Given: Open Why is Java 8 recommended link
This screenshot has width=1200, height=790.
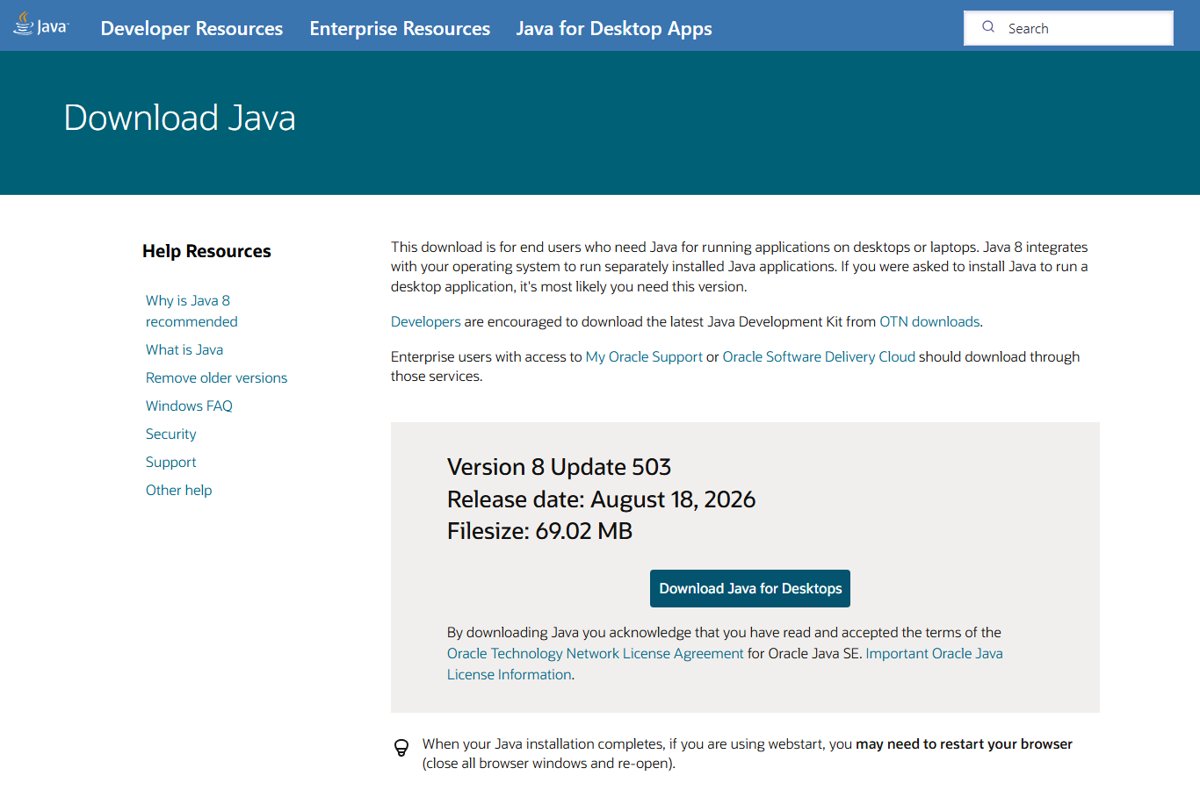Looking at the screenshot, I should tap(192, 311).
